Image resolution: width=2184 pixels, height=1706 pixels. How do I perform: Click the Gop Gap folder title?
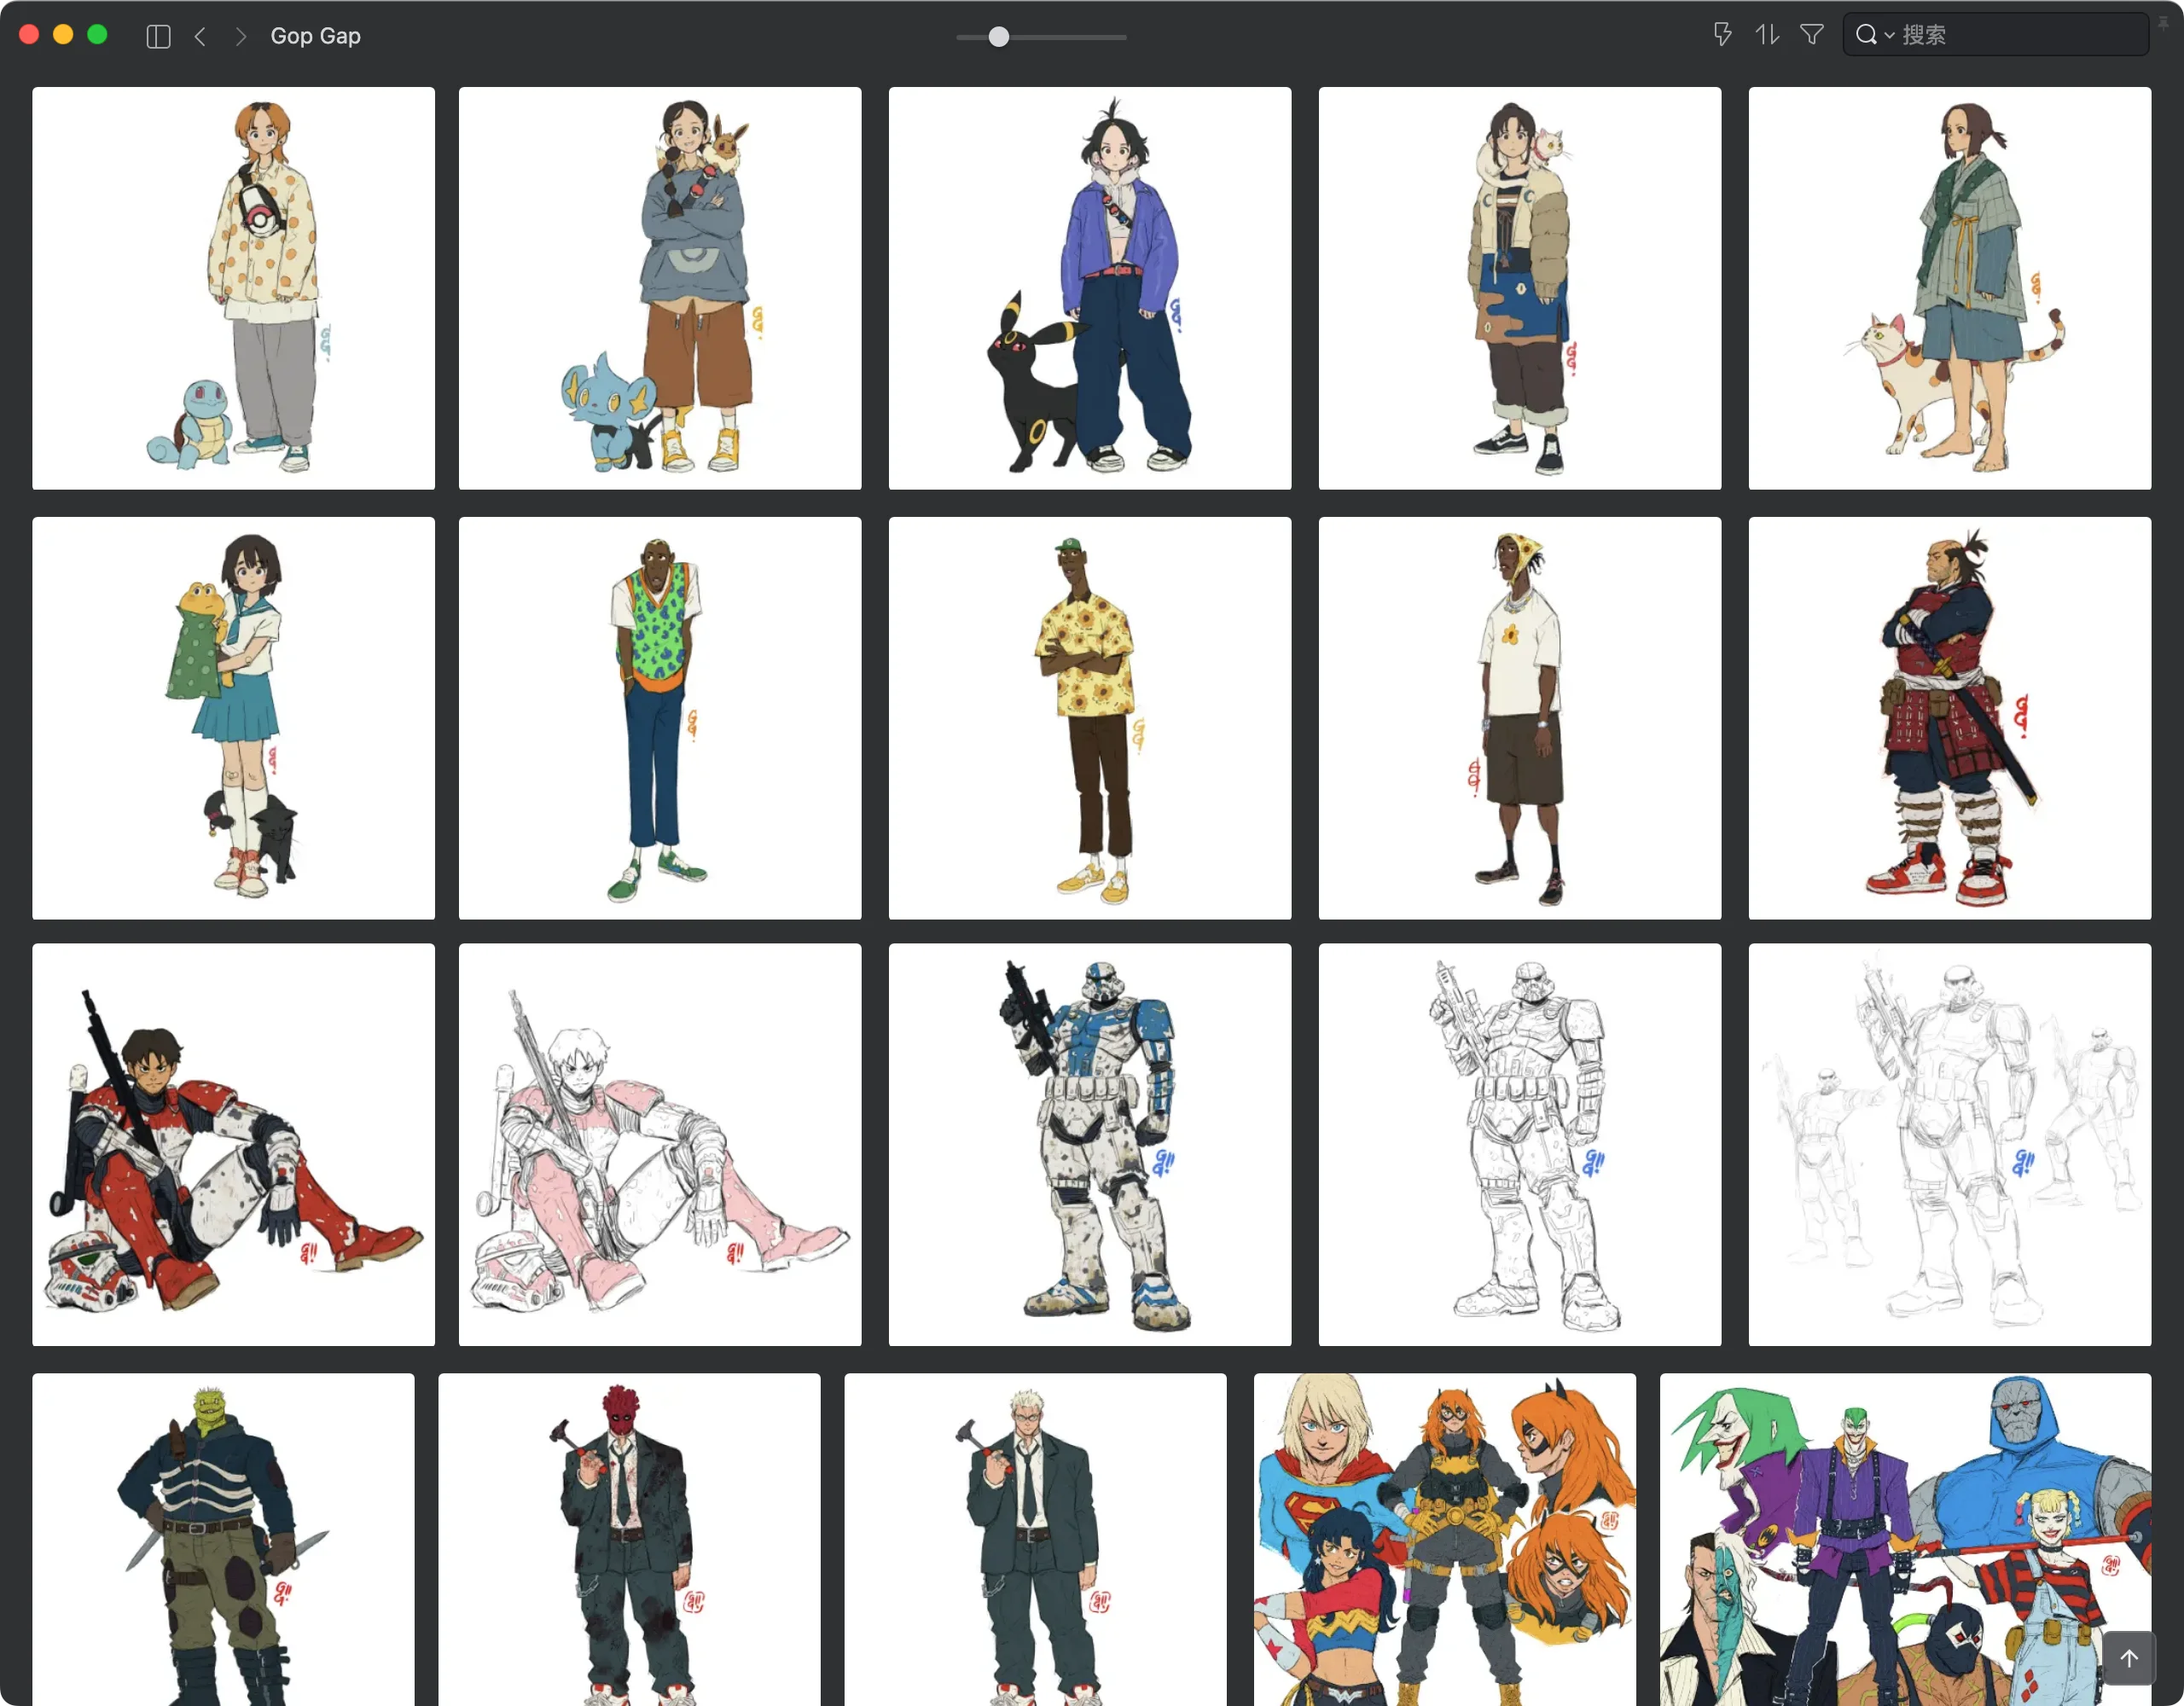pyautogui.click(x=315, y=36)
